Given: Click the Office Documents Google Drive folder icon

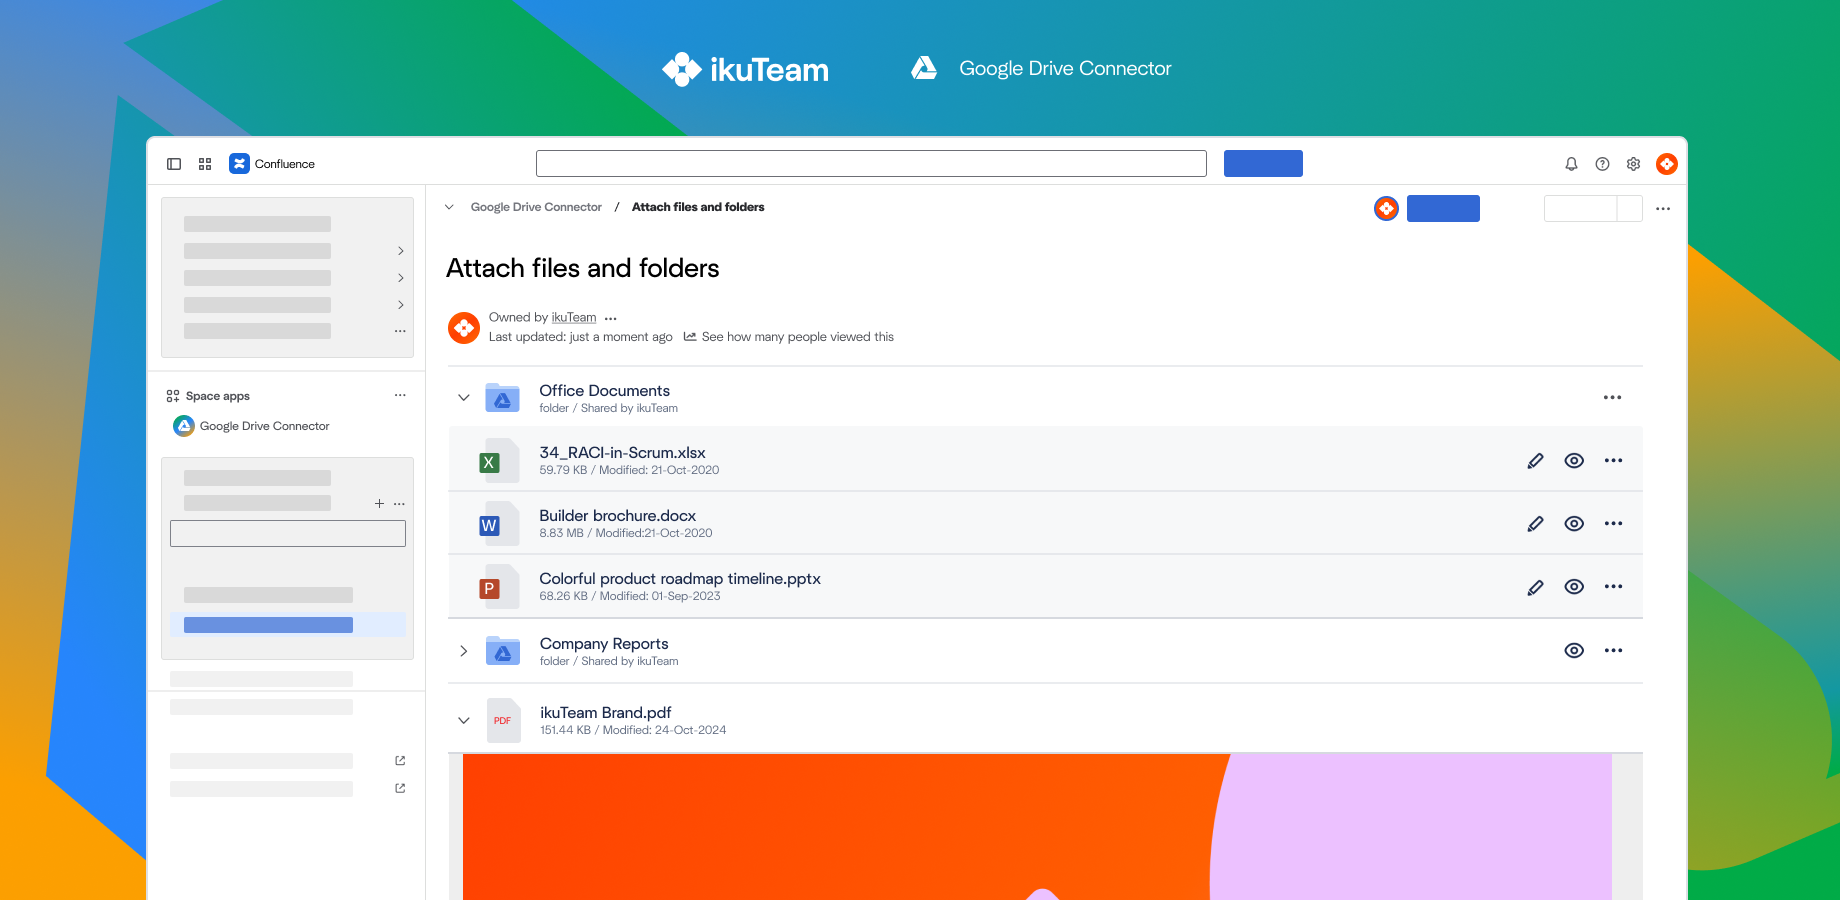Looking at the screenshot, I should [x=502, y=397].
